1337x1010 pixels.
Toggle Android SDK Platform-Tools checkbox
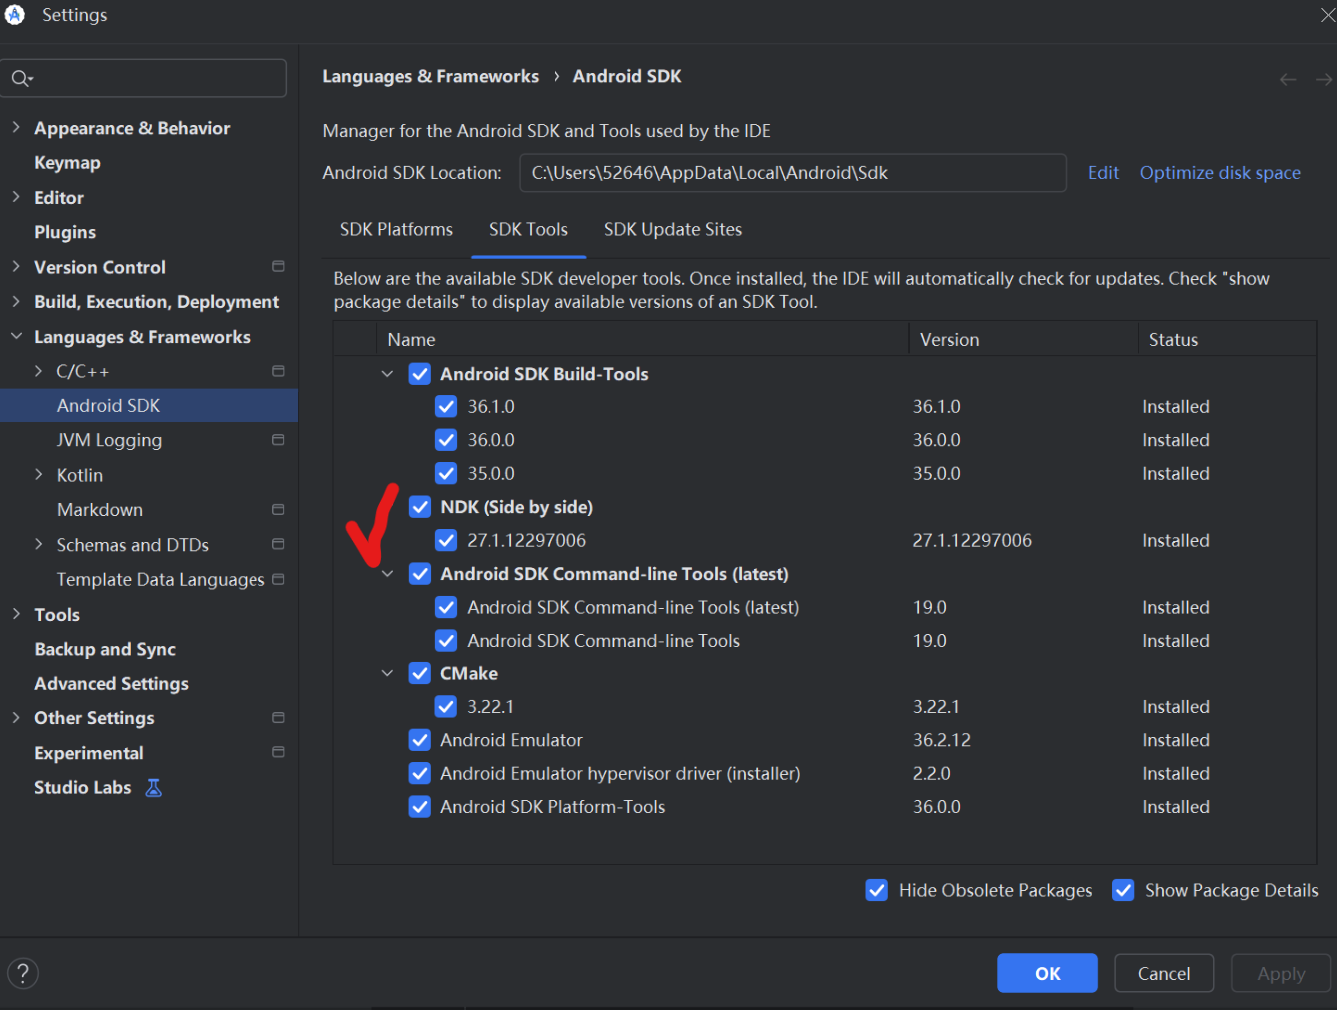coord(420,807)
